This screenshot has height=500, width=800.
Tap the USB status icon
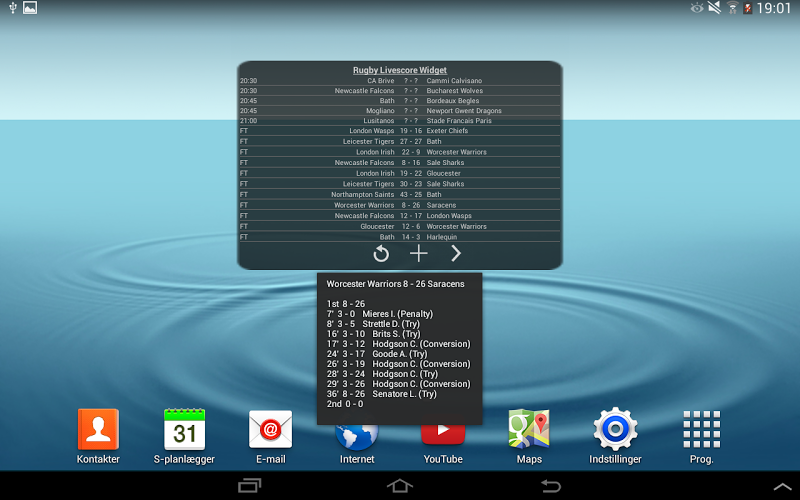point(13,8)
